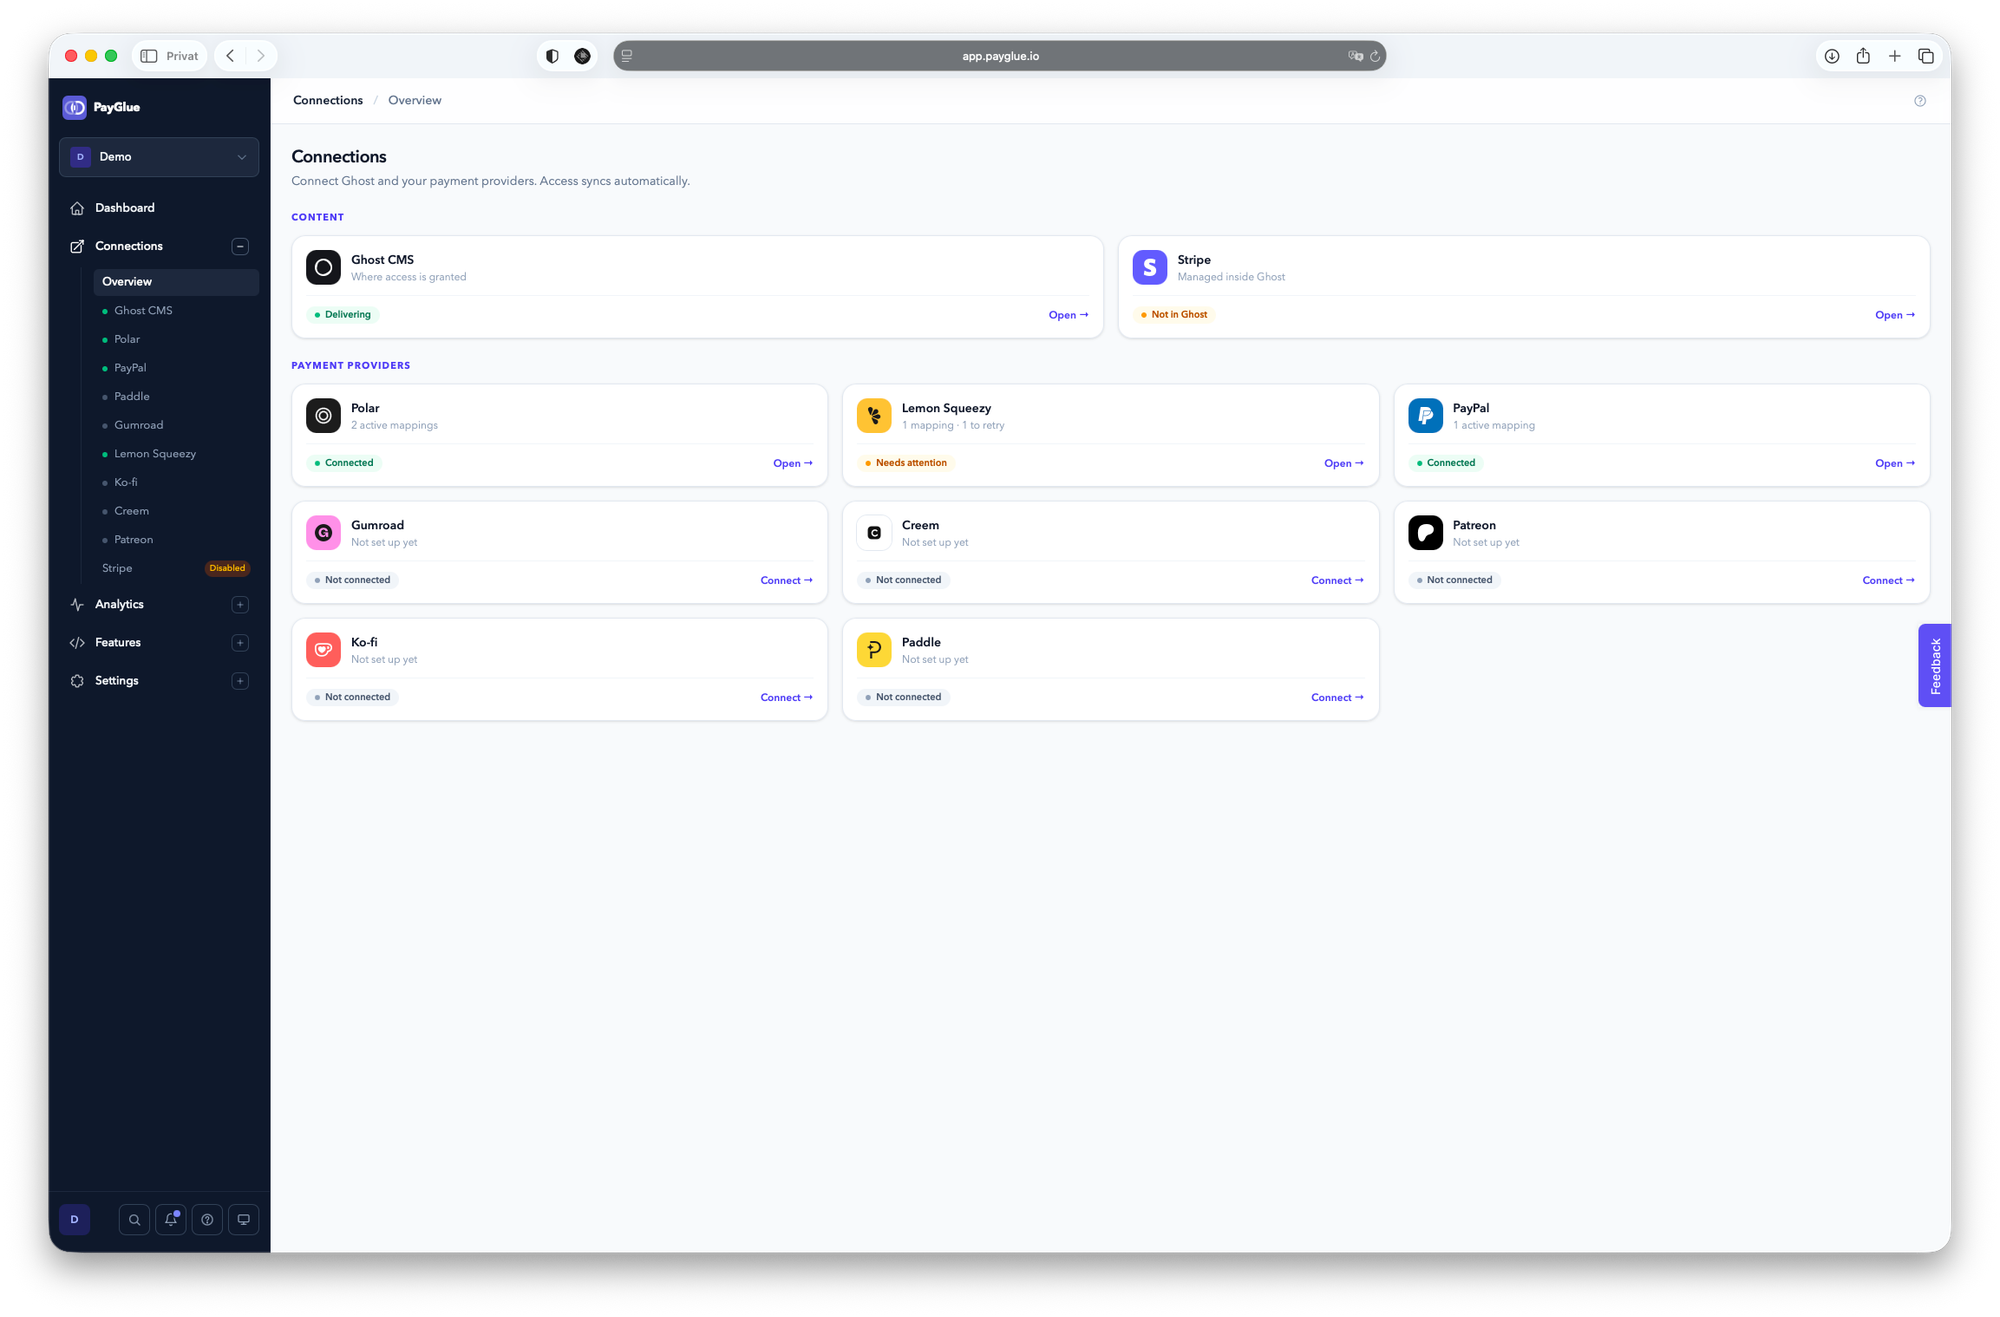Expand the Features sidebar section

point(240,643)
